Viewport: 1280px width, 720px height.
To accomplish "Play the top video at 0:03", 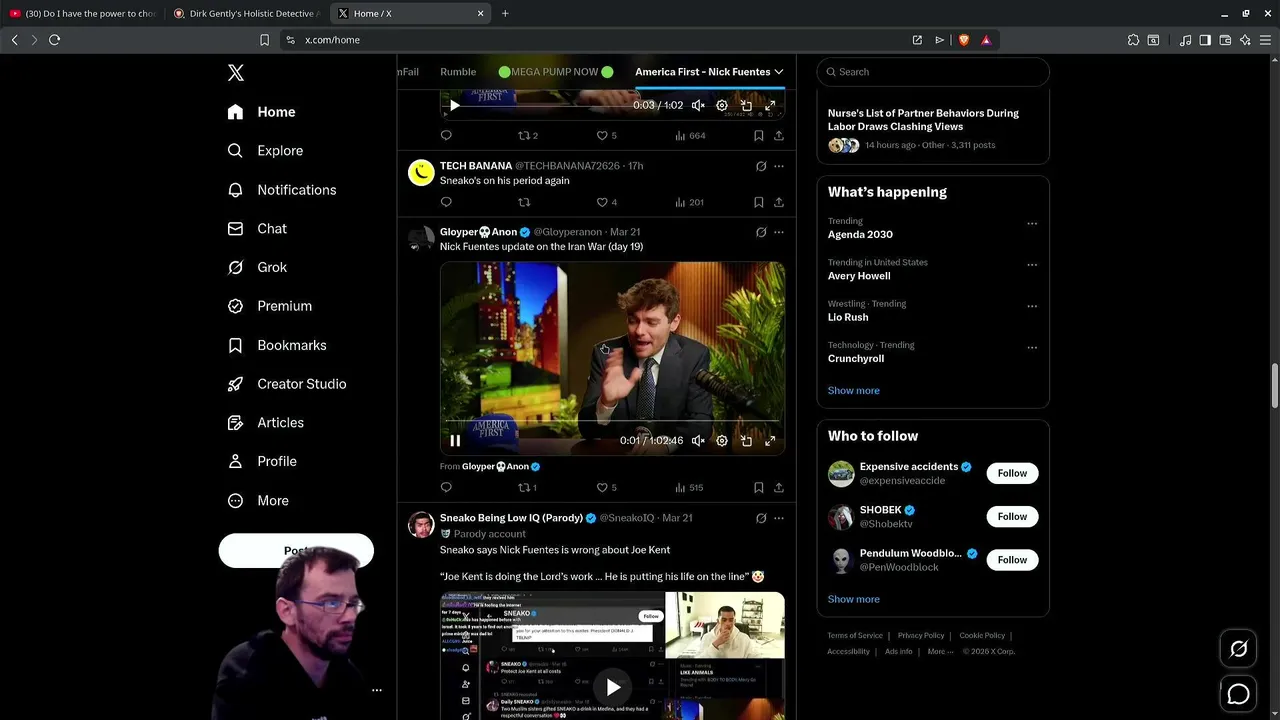I will (455, 105).
